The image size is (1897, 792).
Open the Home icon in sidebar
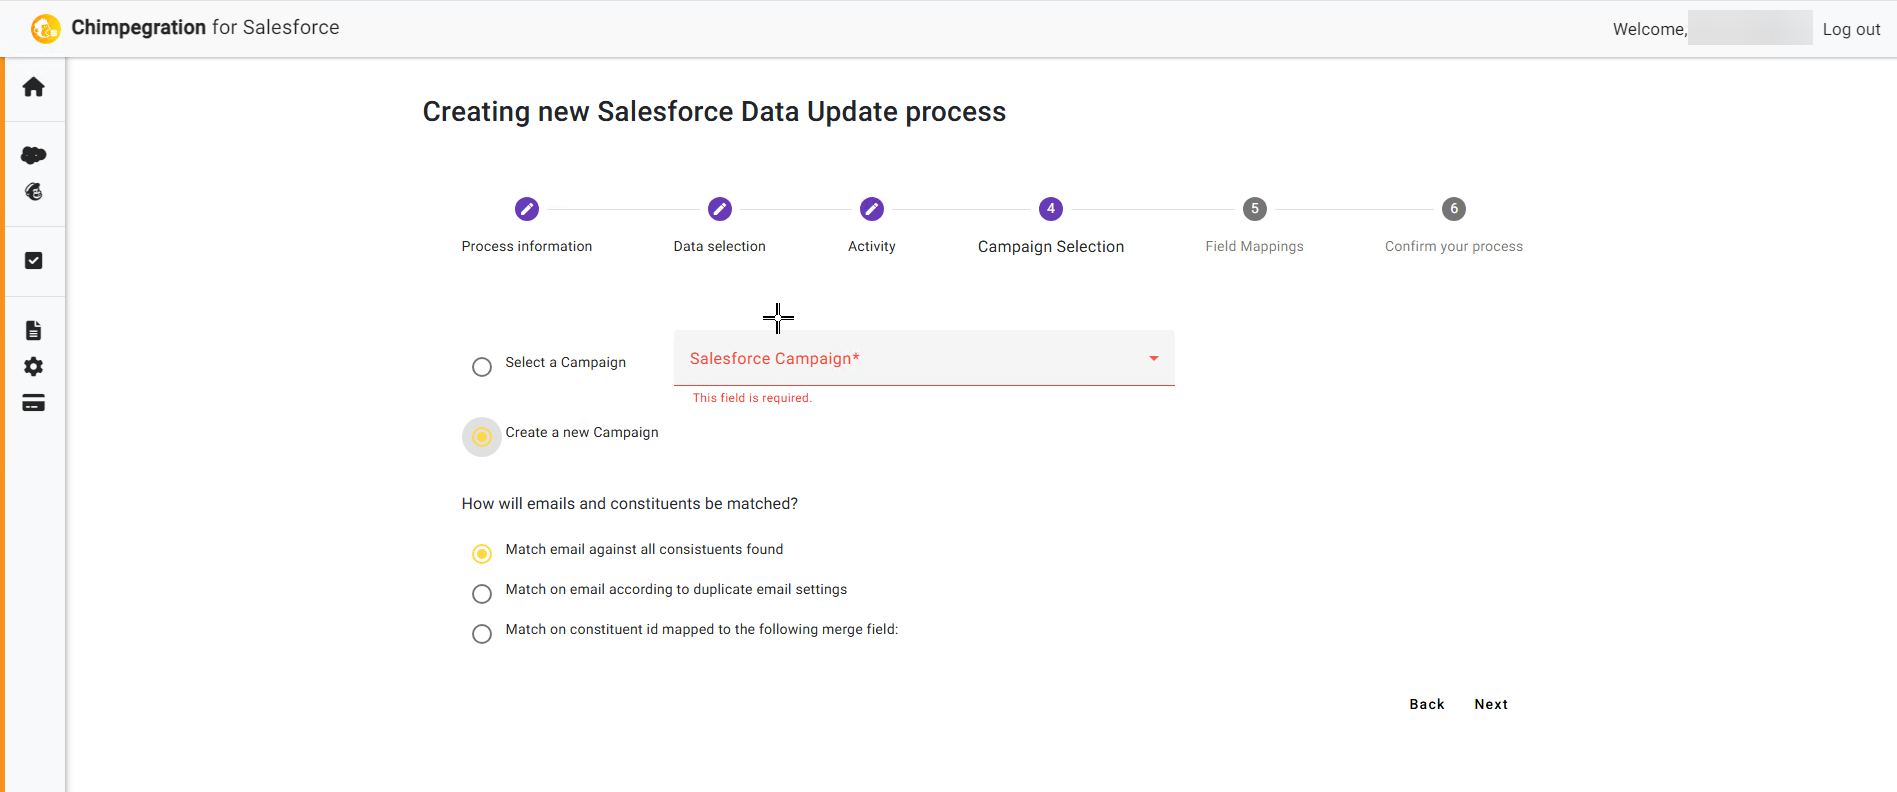[x=33, y=87]
